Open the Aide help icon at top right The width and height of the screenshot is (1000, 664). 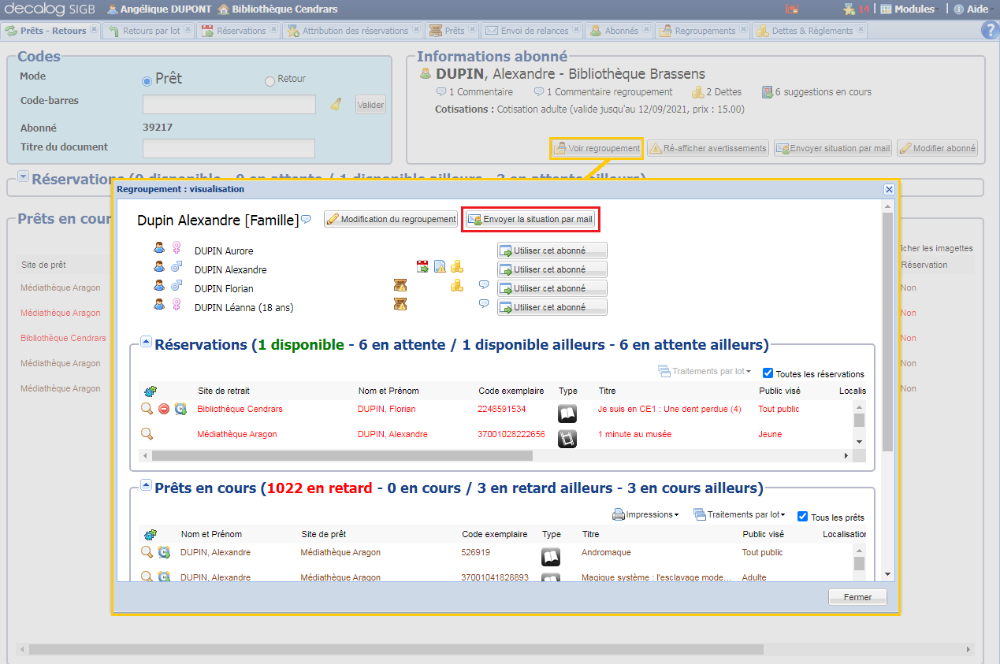click(x=978, y=9)
